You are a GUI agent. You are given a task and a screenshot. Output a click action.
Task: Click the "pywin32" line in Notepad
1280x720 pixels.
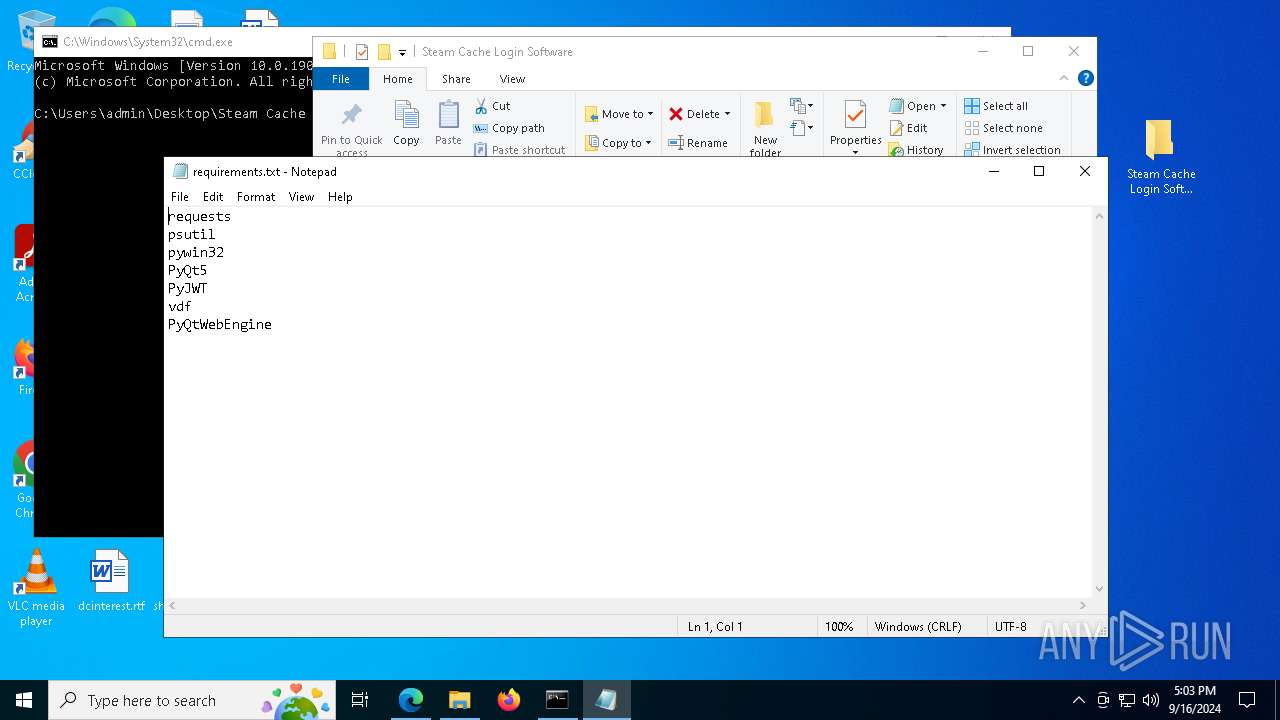(x=196, y=252)
